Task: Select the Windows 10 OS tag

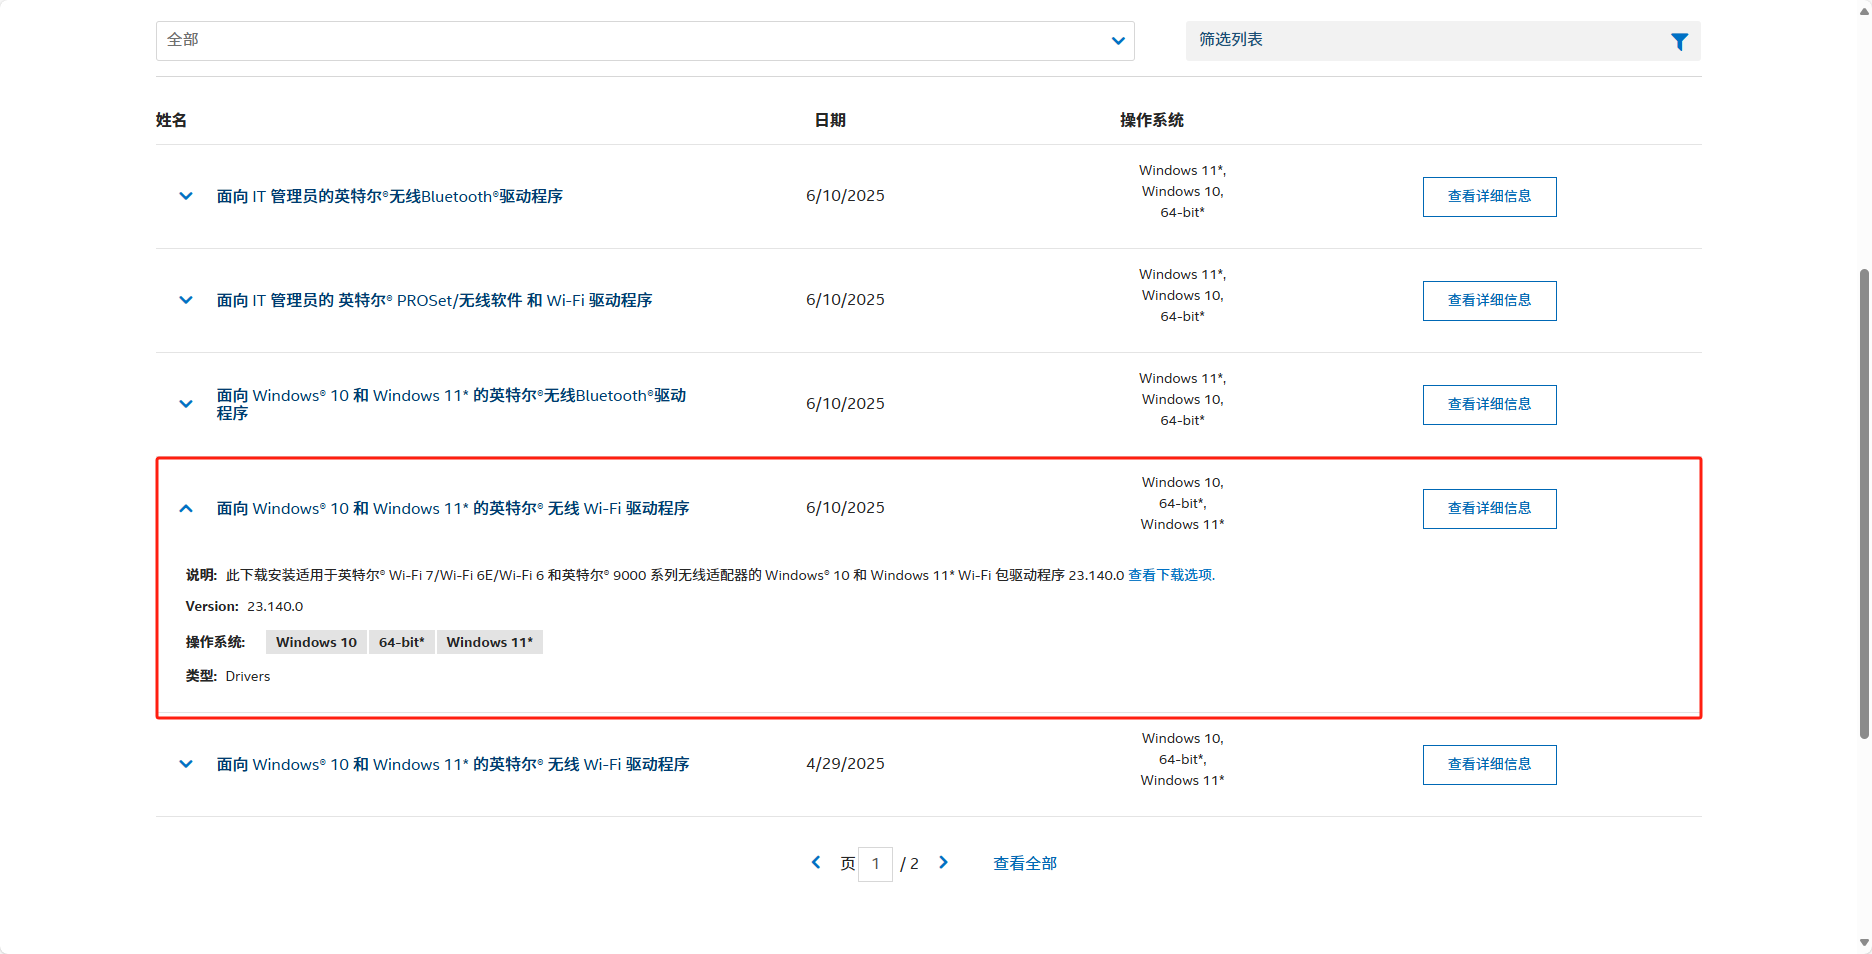Action: click(x=316, y=642)
